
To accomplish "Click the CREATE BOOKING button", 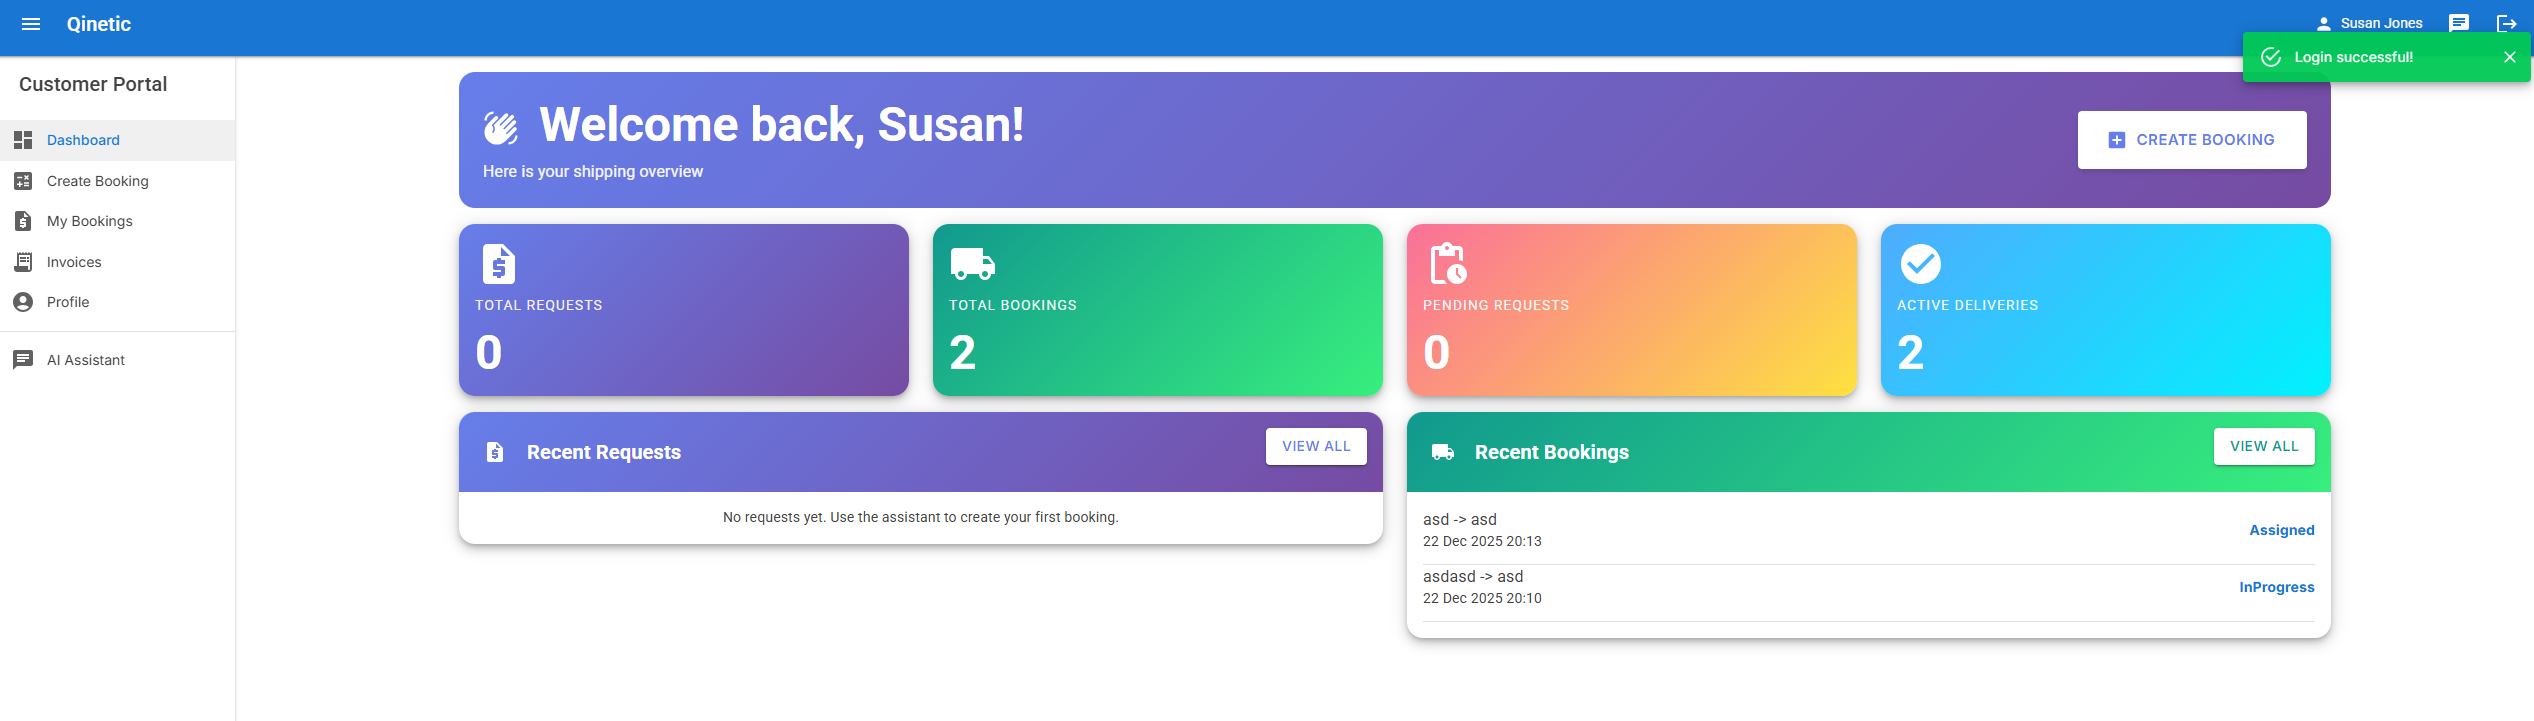I will pyautogui.click(x=2192, y=140).
